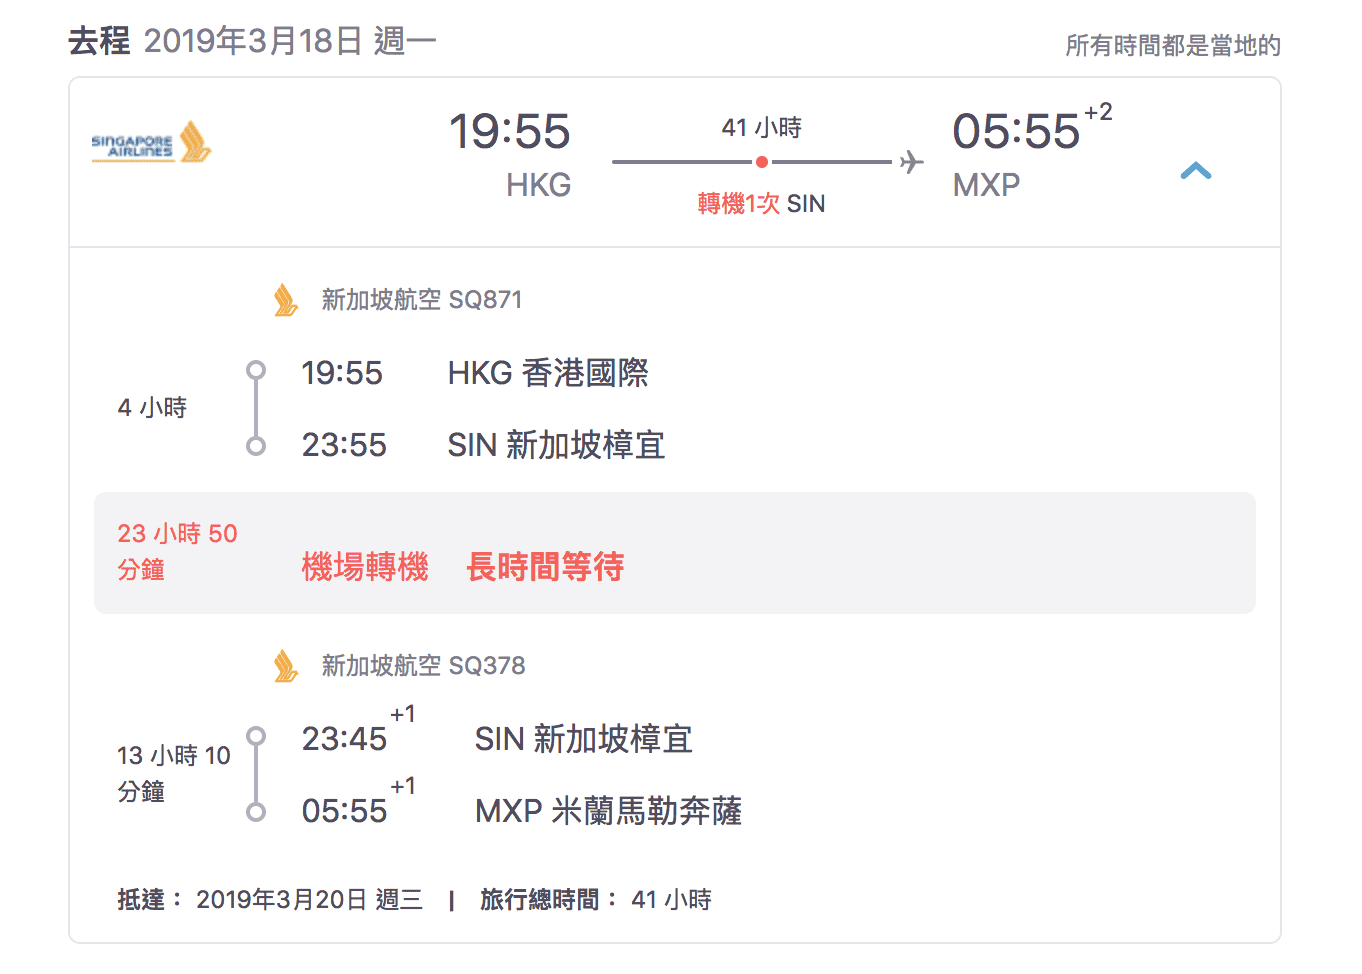The width and height of the screenshot is (1362, 974).
Task: Click the arrival date 2019年3月20日 週三
Action: [x=307, y=898]
